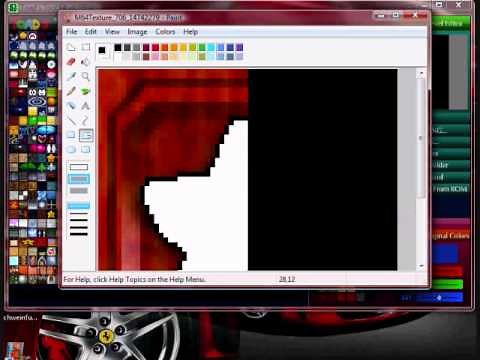Choose outline-with-fill shape style

pos(79,179)
